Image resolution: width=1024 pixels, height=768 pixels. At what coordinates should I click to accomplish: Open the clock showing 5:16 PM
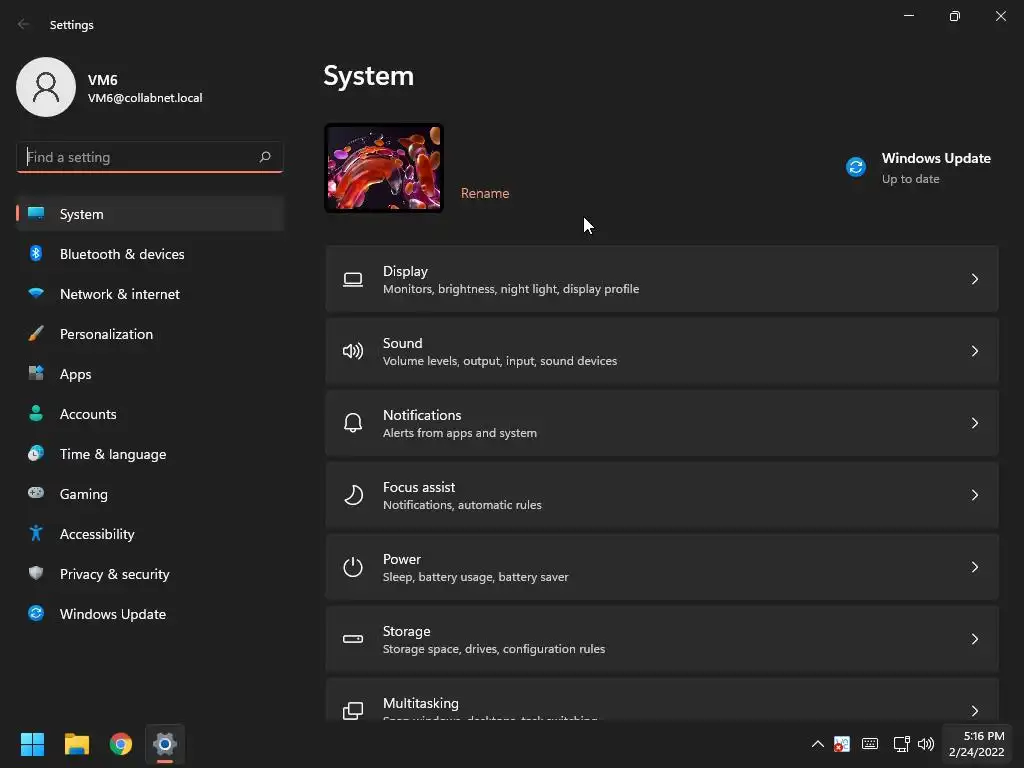click(976, 744)
